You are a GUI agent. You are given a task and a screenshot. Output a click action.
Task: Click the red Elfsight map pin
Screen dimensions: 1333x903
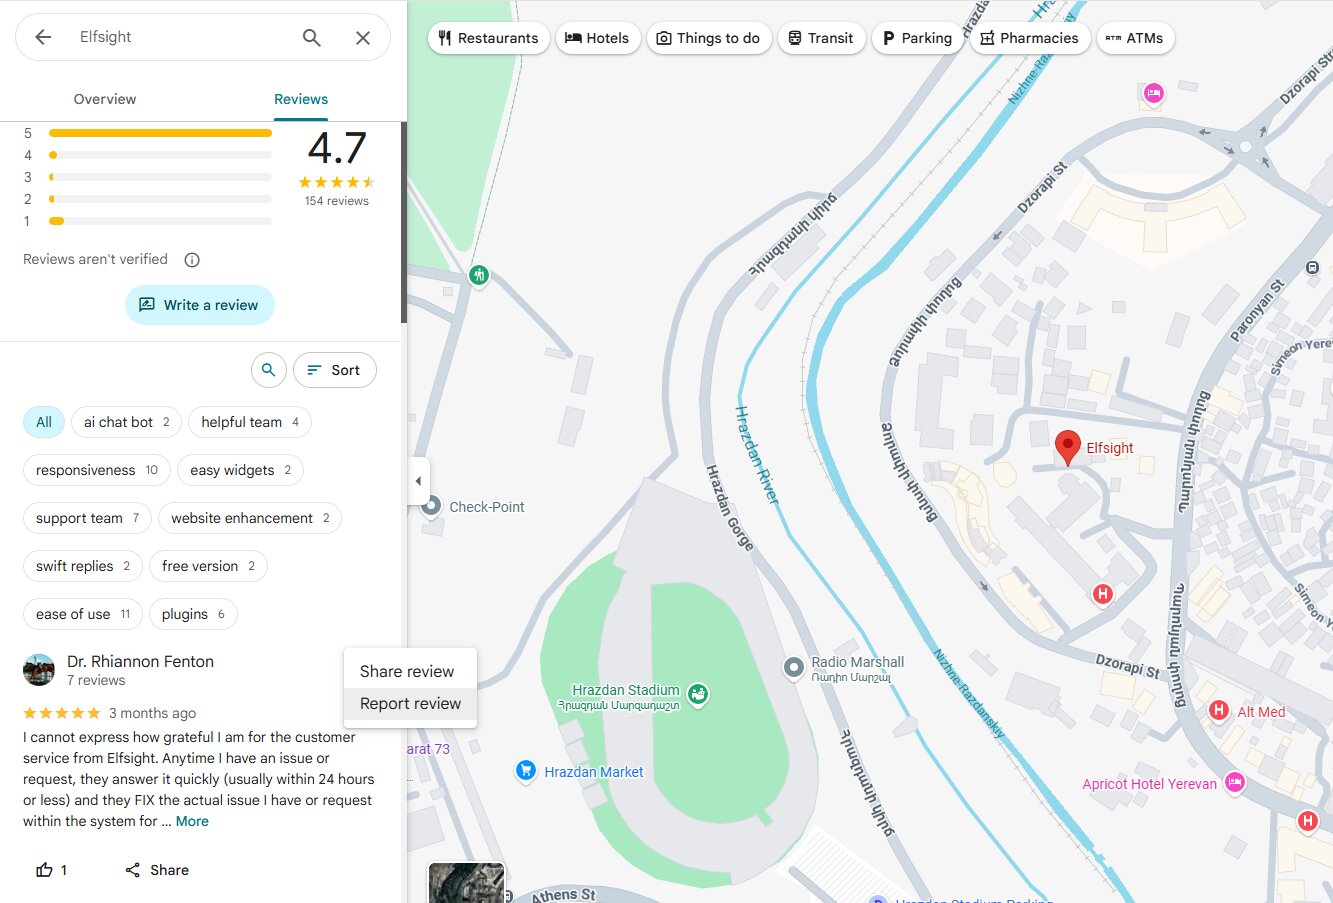(x=1068, y=447)
